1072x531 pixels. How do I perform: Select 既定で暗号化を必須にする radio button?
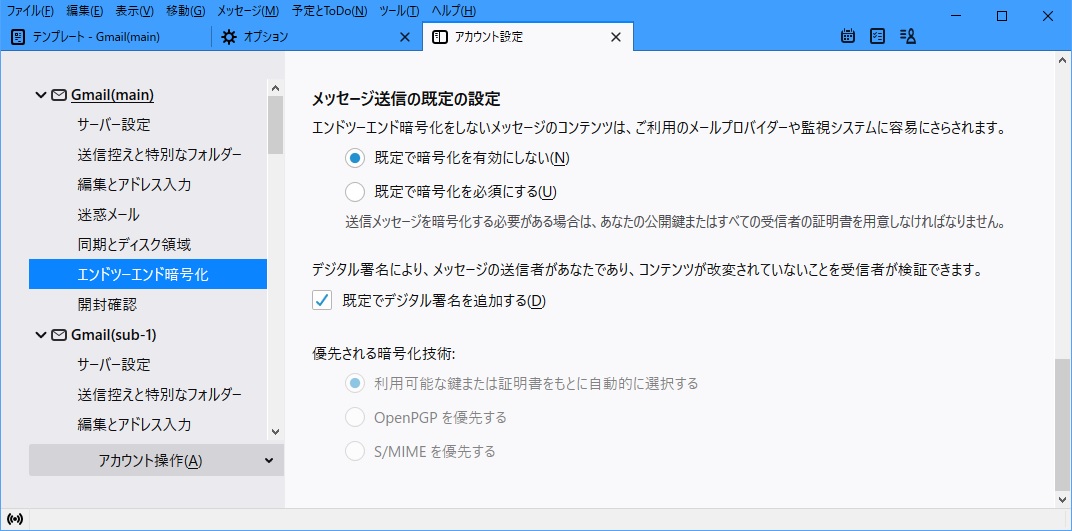tap(354, 192)
